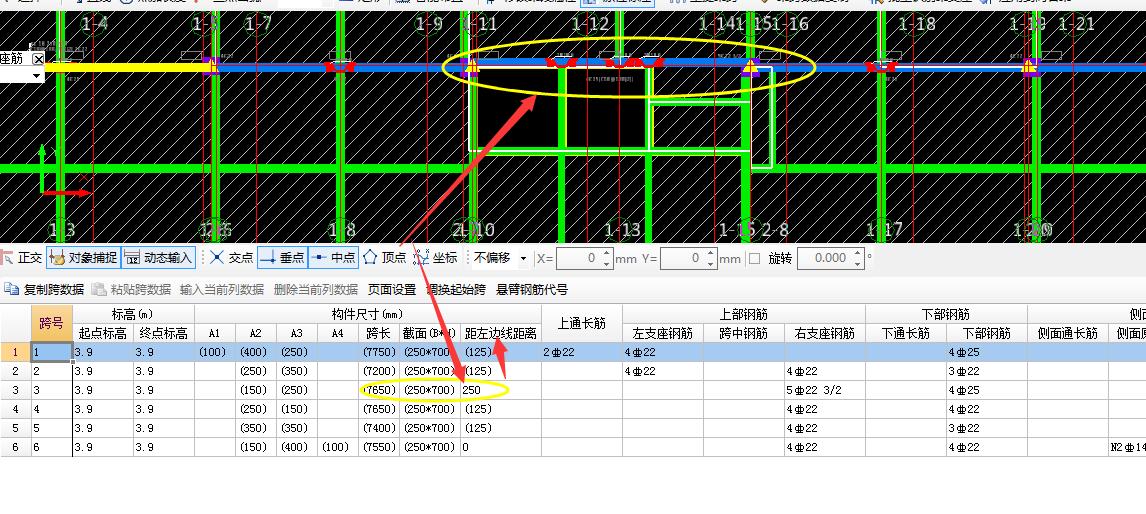This screenshot has height=514, width=1146.
Task: Select row header number 6
Action: tap(15, 447)
